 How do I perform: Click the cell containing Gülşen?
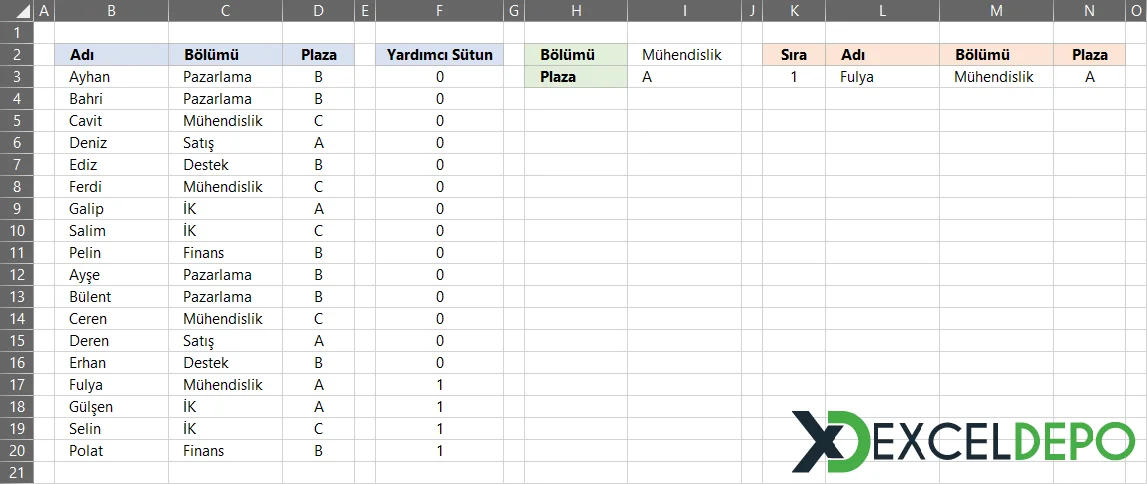[x=91, y=407]
